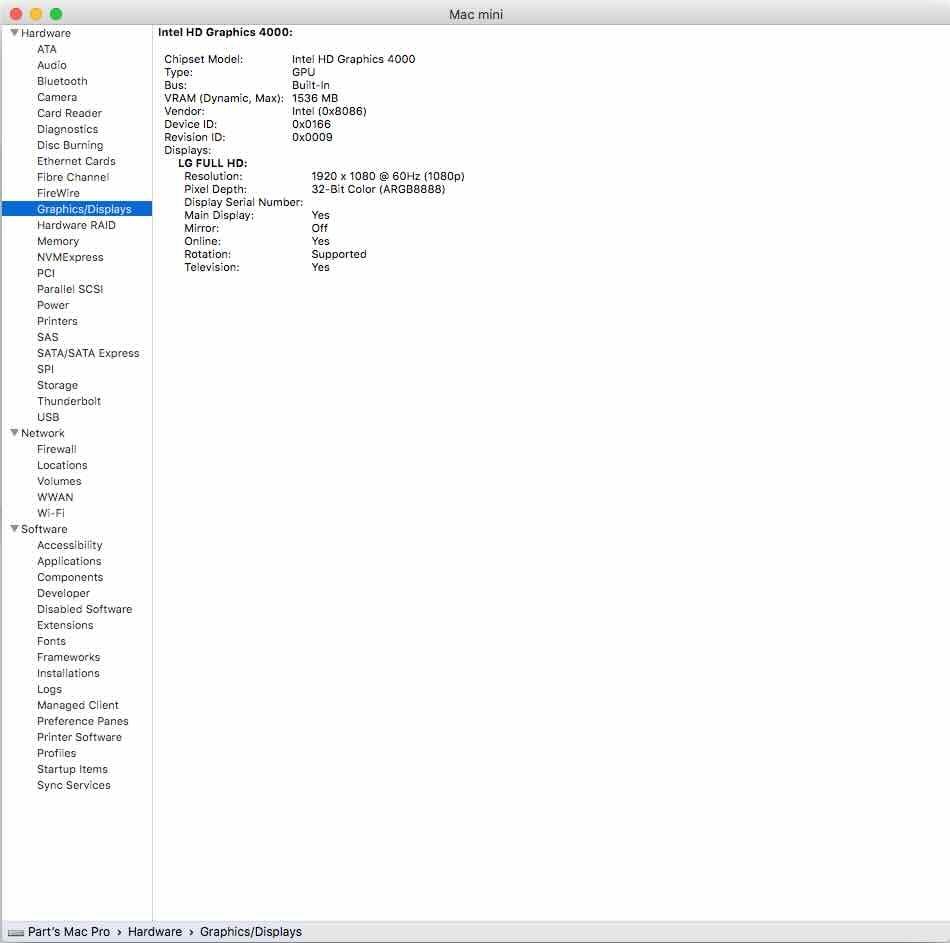Open USB device information

coord(48,417)
